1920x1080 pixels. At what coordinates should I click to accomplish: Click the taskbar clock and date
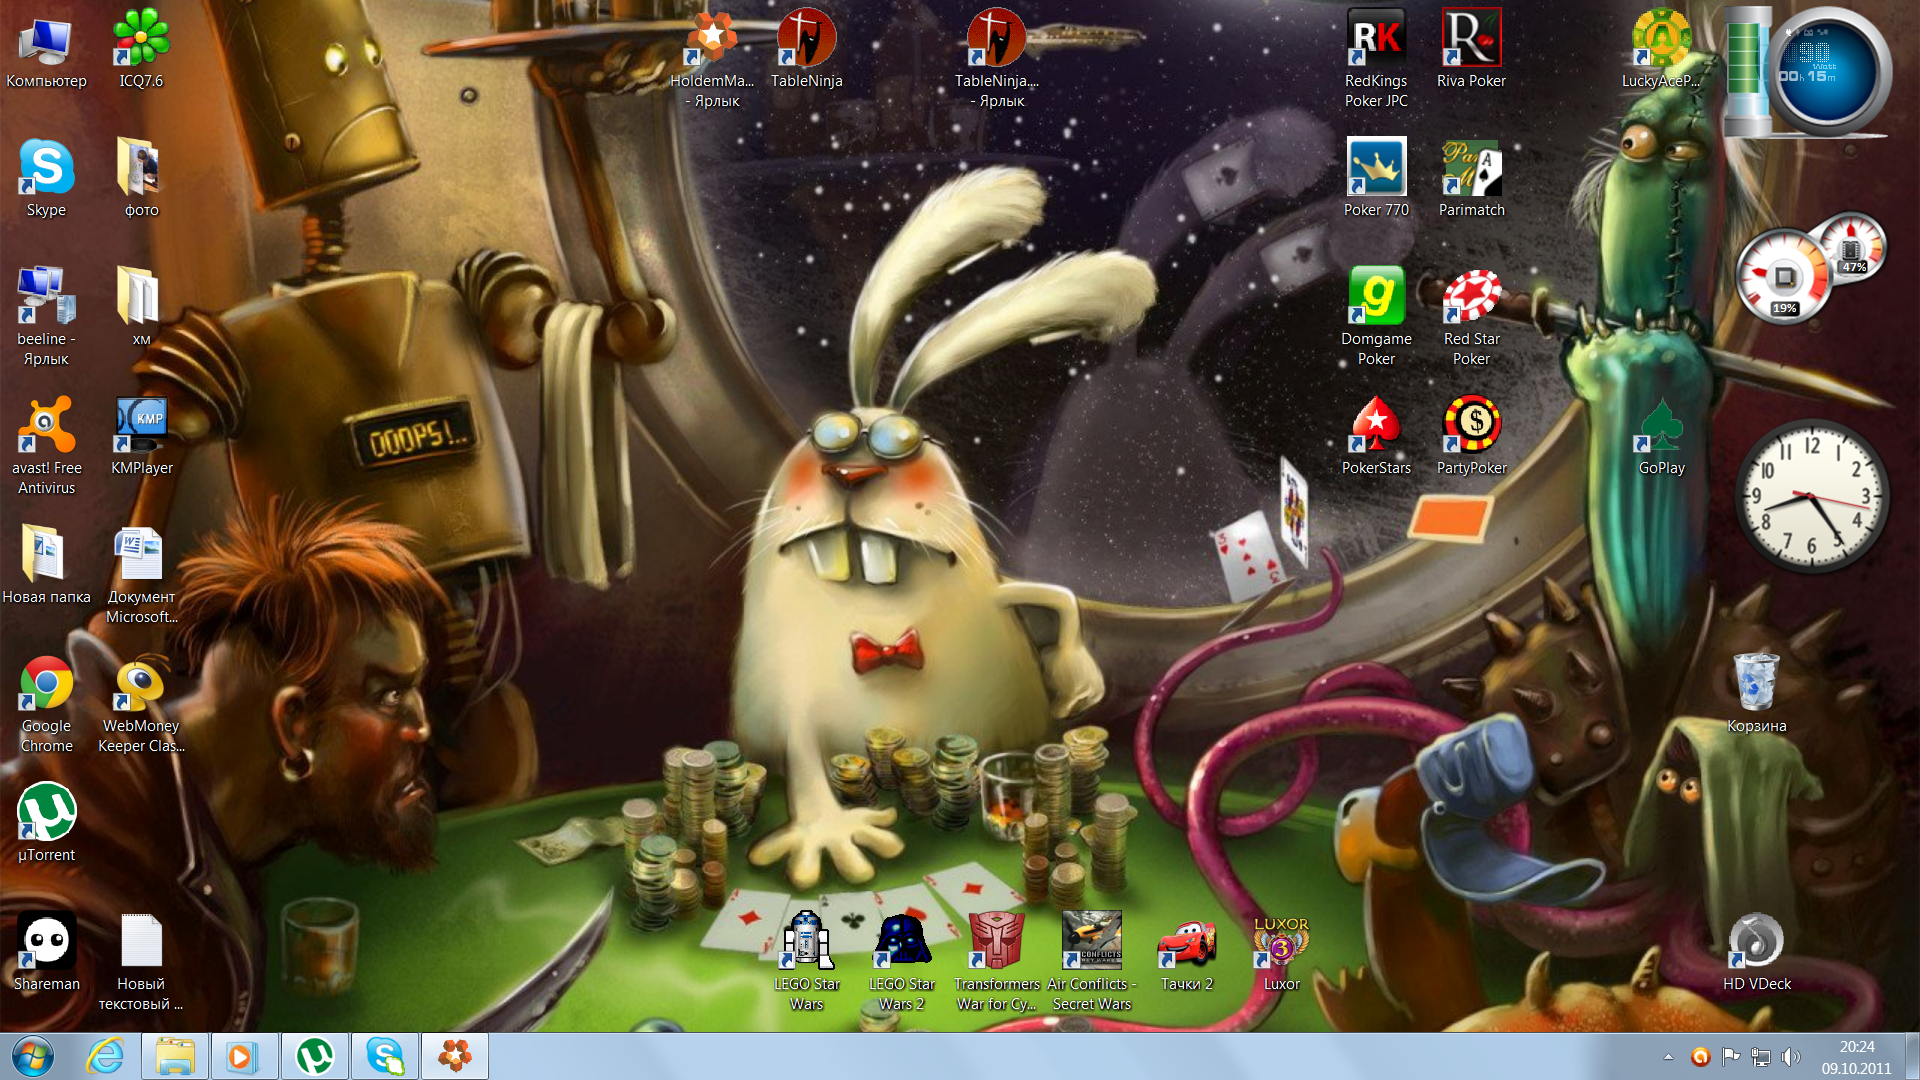[x=1856, y=1057]
